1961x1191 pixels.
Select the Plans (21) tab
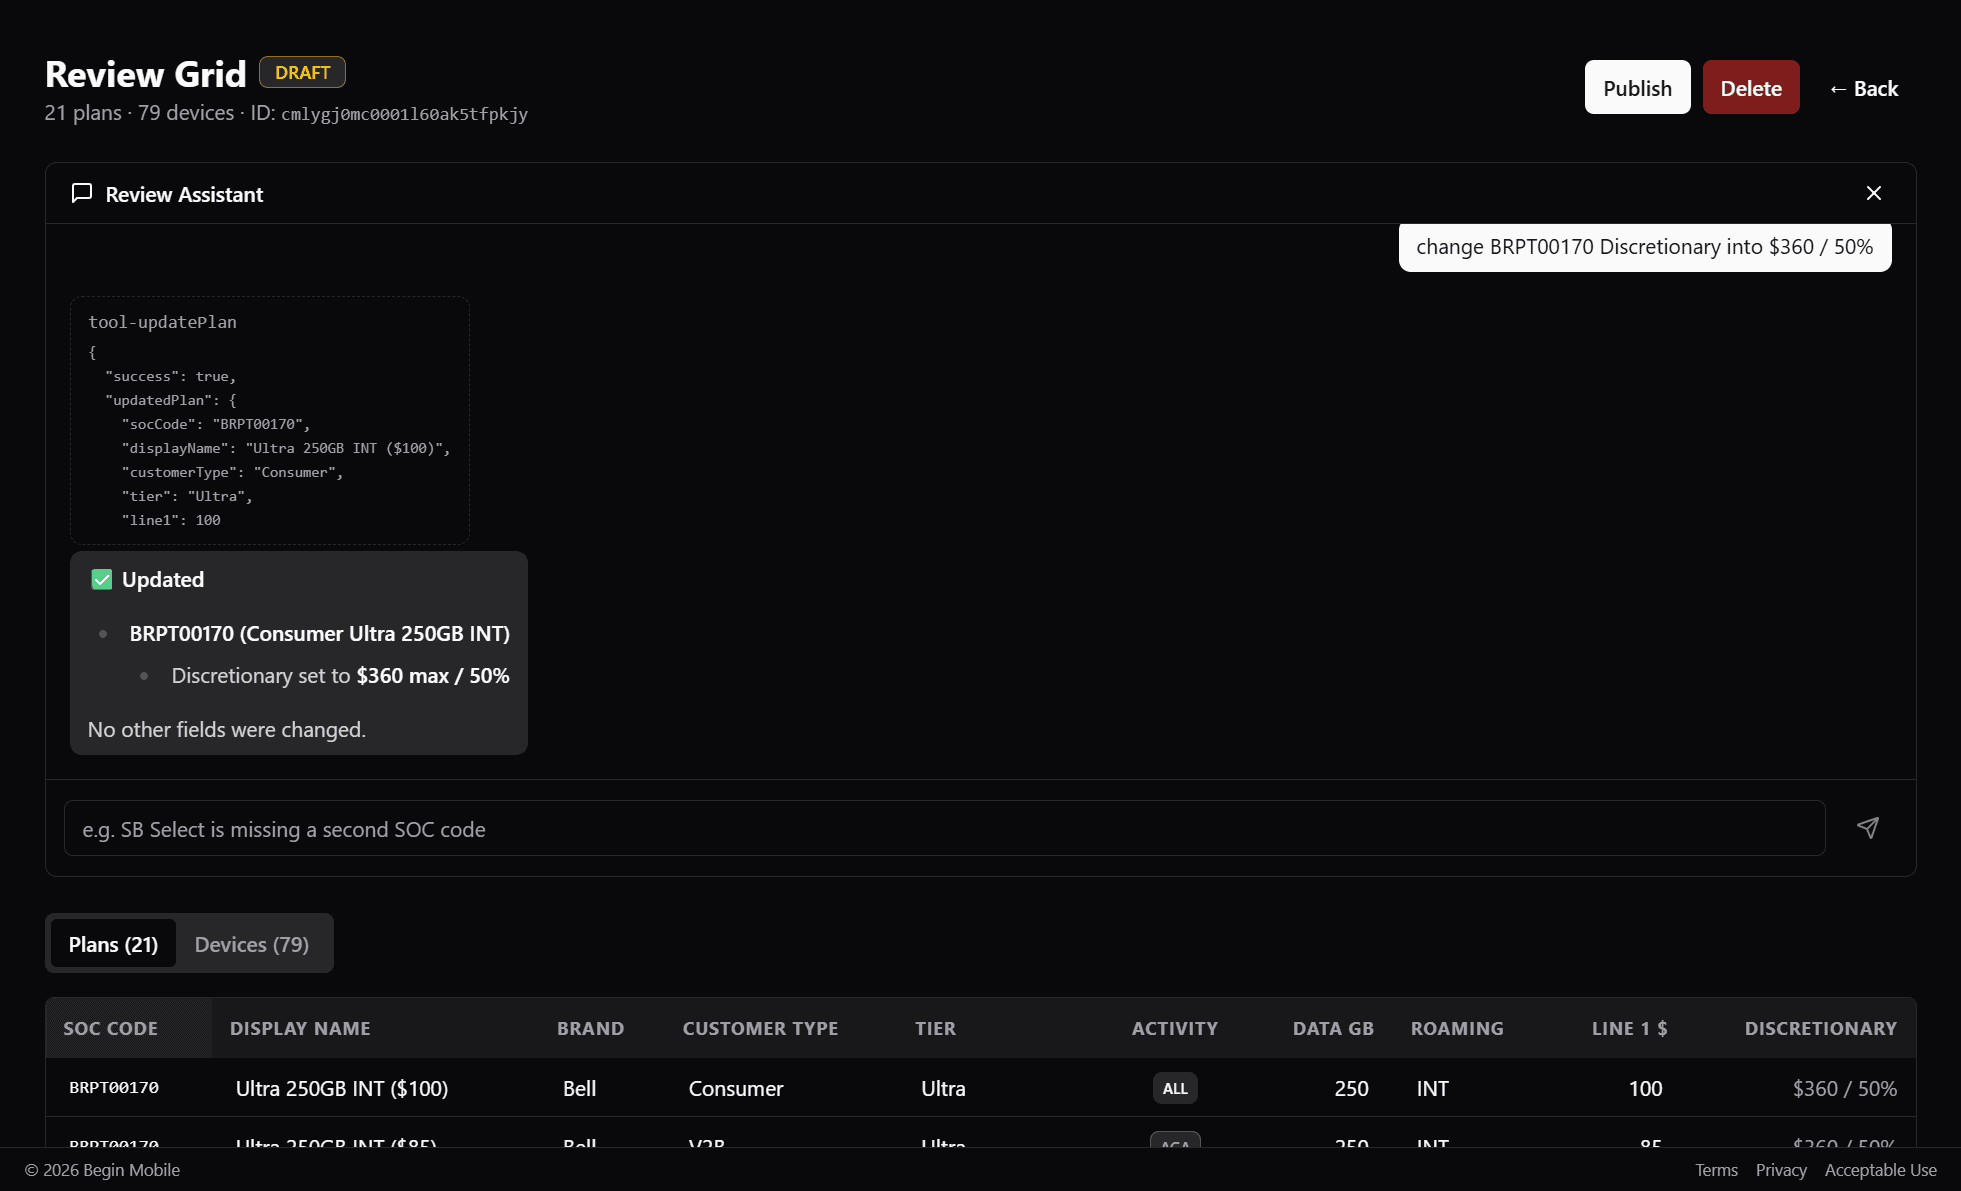coord(113,943)
